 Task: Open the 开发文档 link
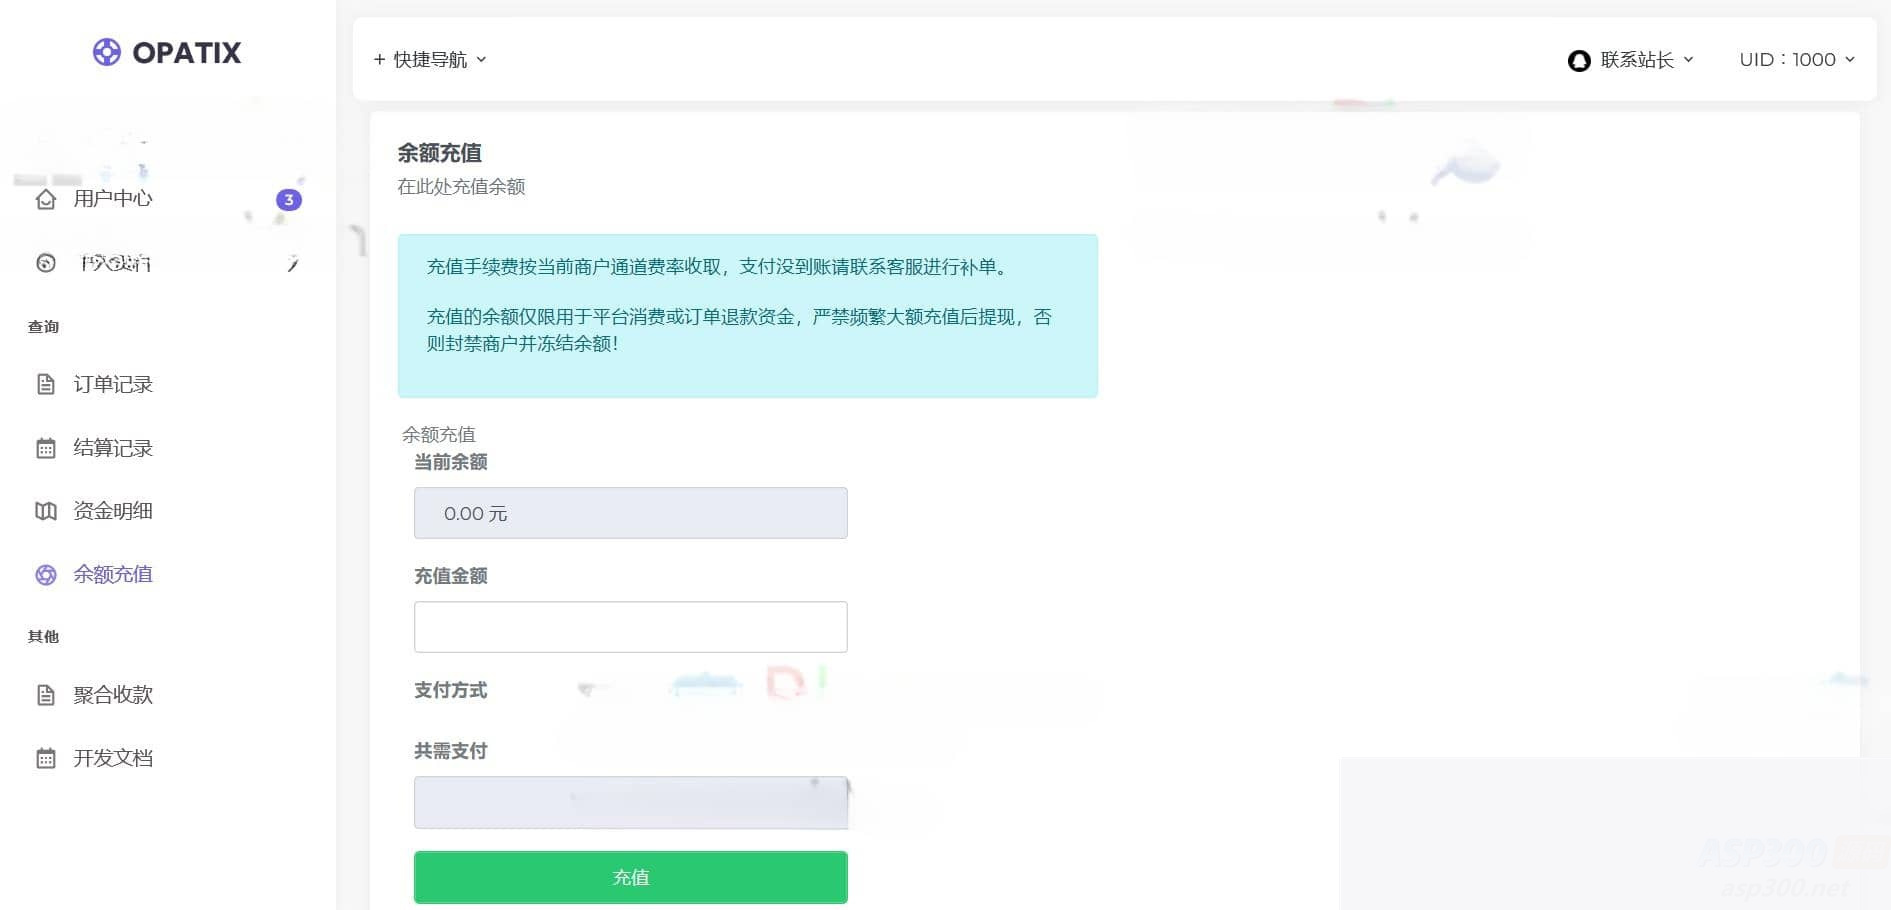click(112, 758)
